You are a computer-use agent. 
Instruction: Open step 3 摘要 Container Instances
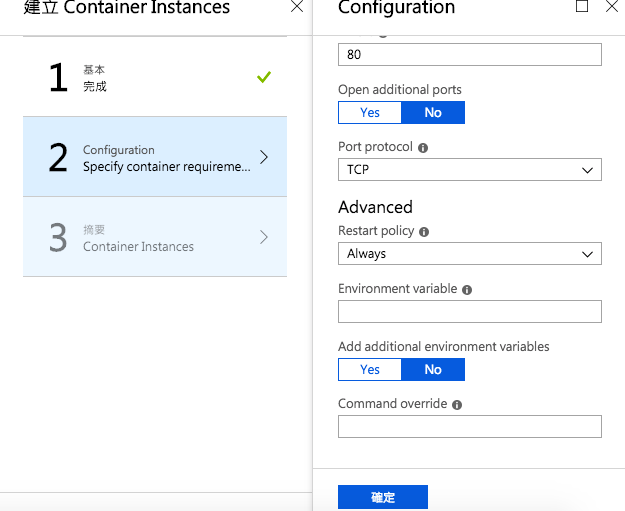pos(155,237)
